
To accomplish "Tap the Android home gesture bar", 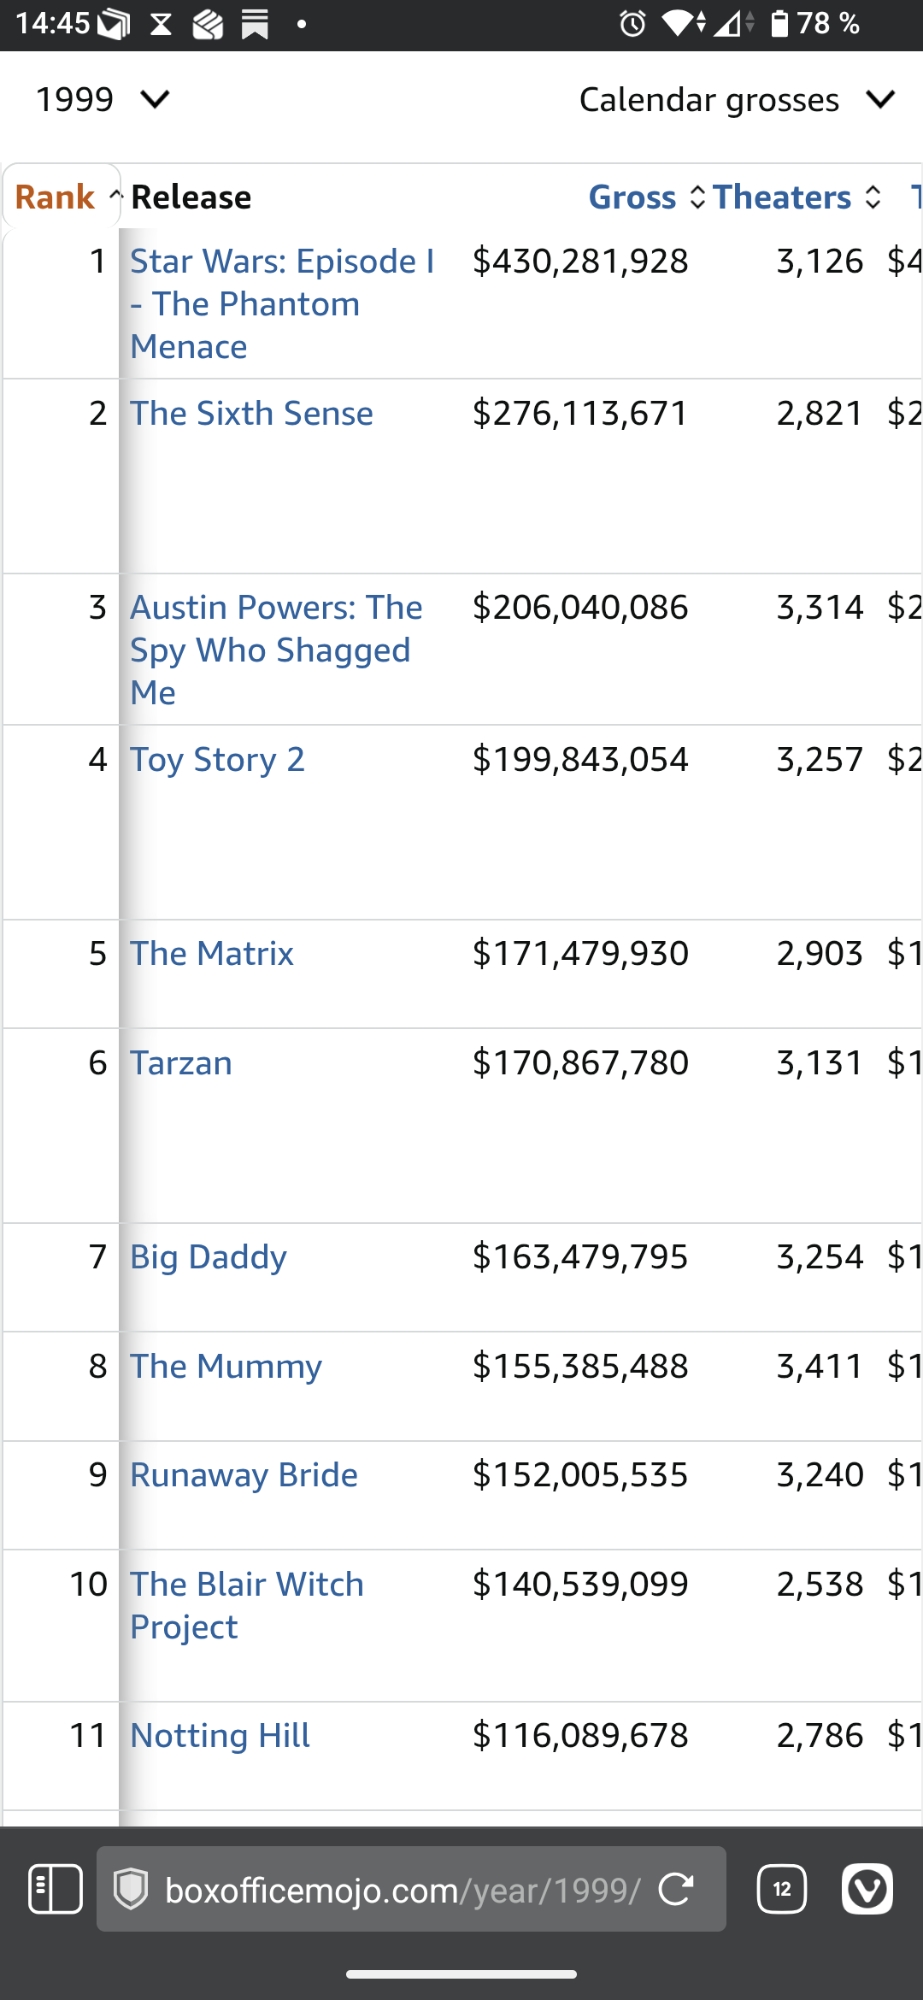I will tap(461, 1974).
